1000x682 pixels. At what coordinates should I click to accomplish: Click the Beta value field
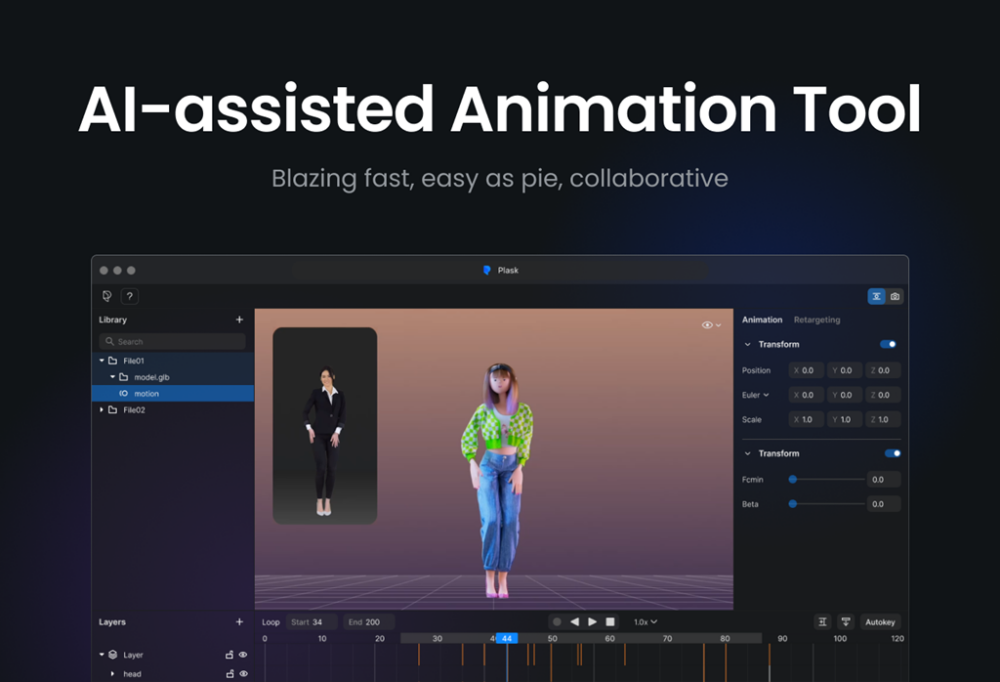[883, 504]
